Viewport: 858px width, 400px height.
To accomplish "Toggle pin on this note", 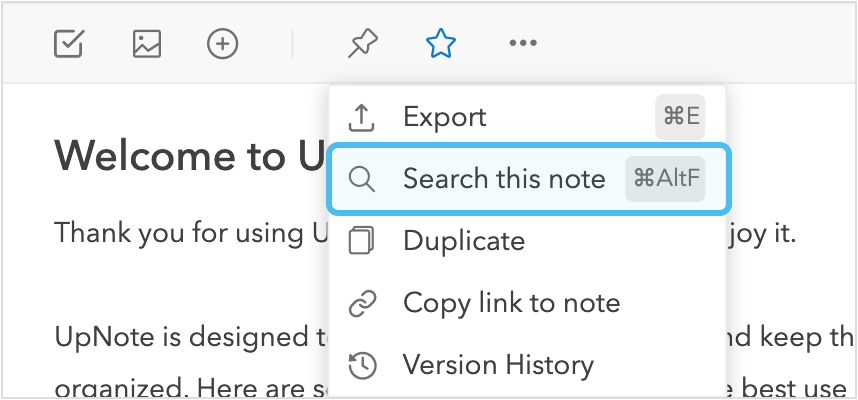I will [362, 43].
